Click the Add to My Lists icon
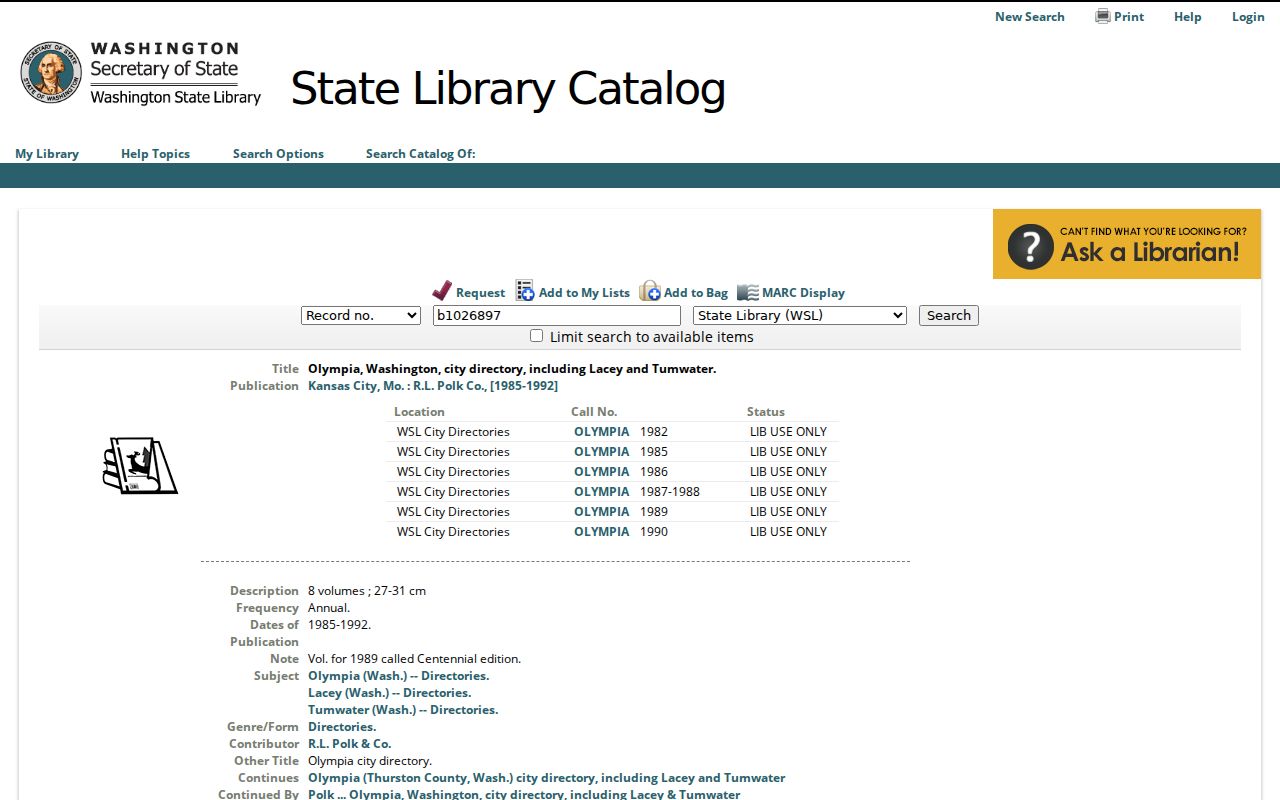This screenshot has height=800, width=1280. tap(525, 291)
